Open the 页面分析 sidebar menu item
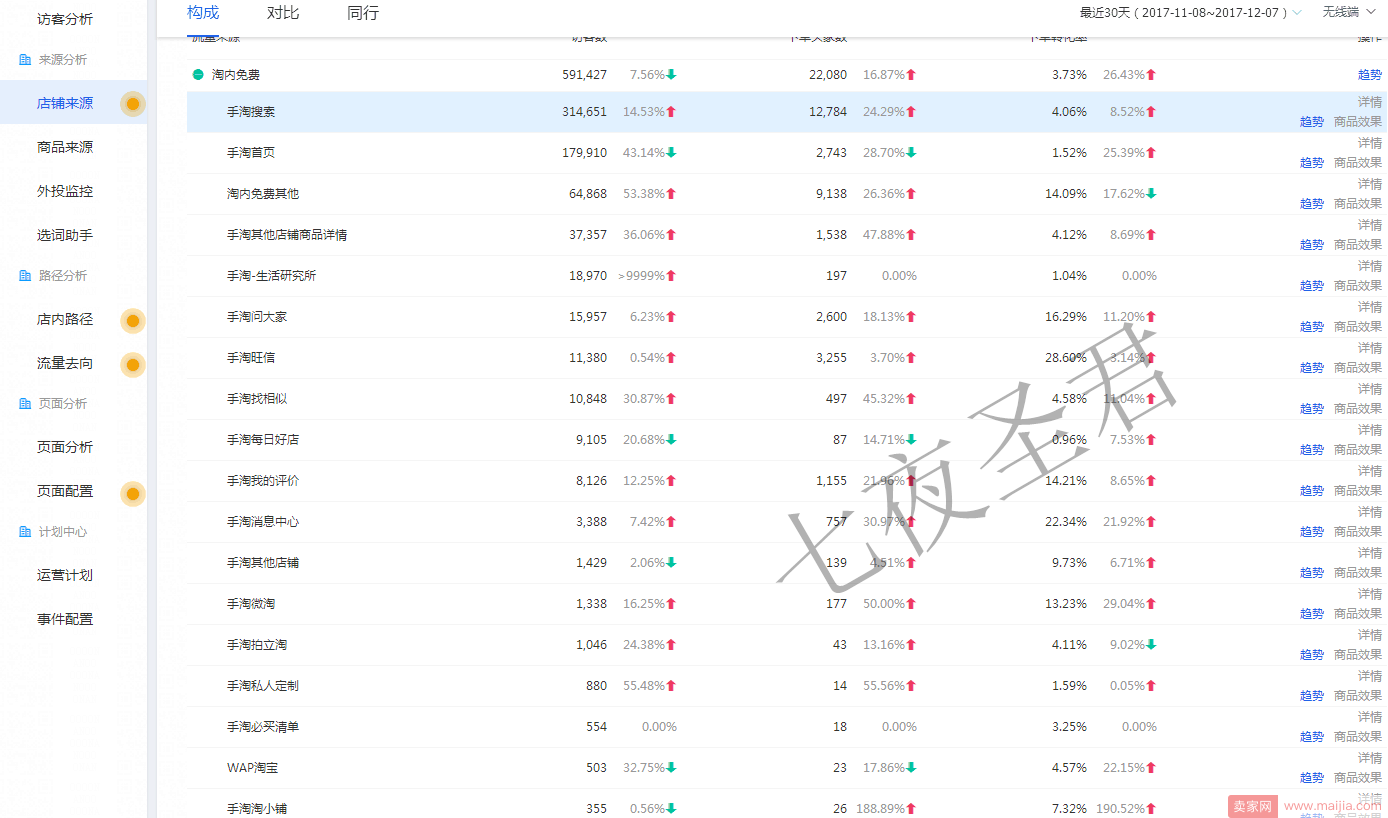The image size is (1388, 818). (65, 447)
